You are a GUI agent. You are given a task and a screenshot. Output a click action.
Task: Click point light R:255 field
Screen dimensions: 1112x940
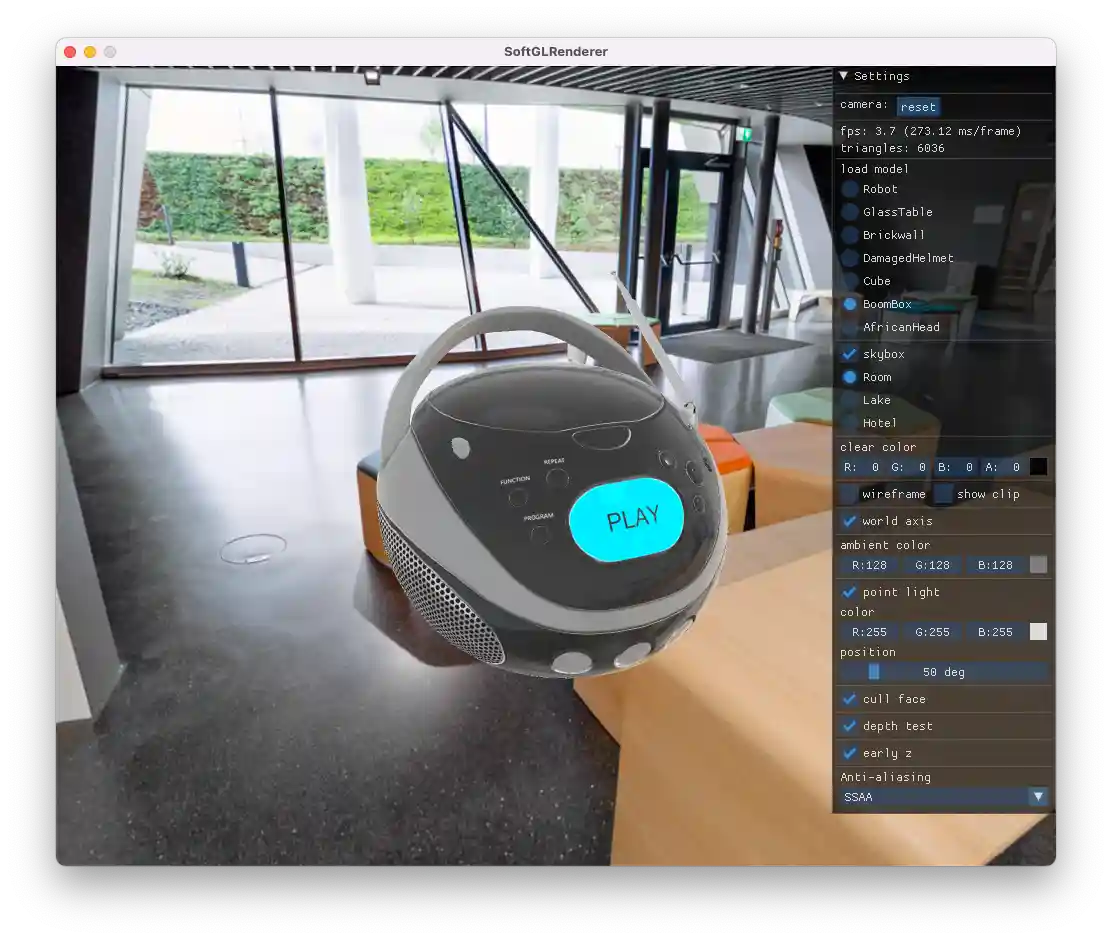pos(869,632)
